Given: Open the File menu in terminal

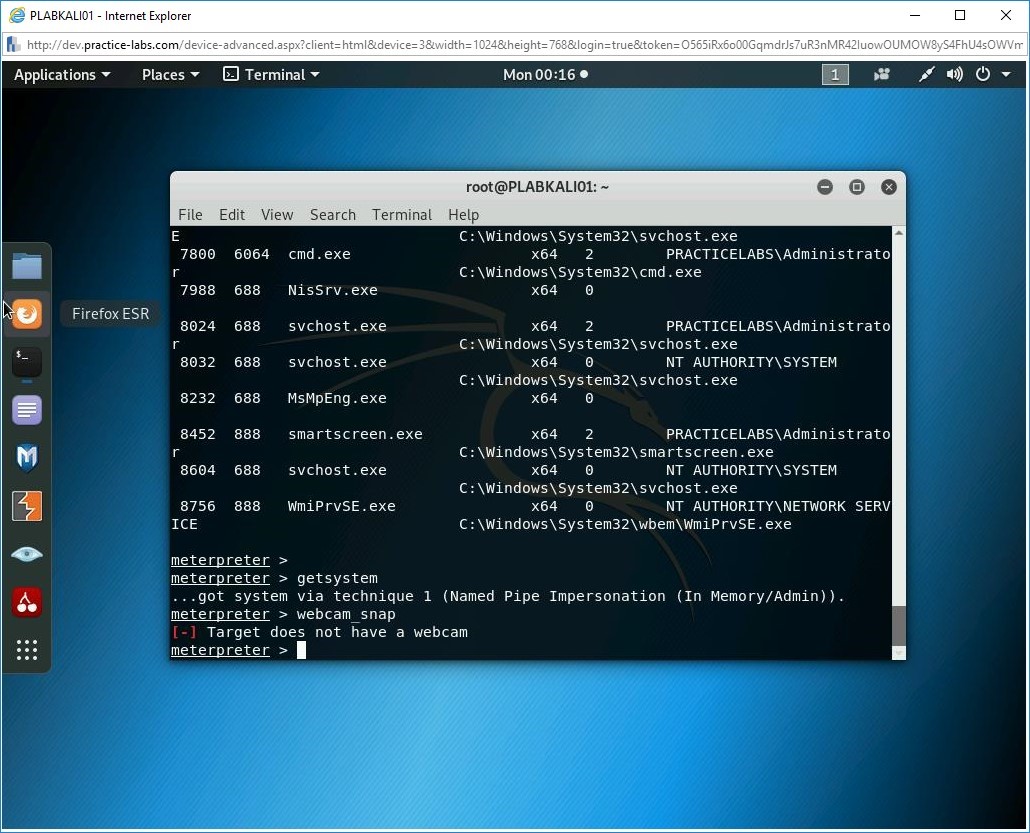Looking at the screenshot, I should click(x=190, y=215).
